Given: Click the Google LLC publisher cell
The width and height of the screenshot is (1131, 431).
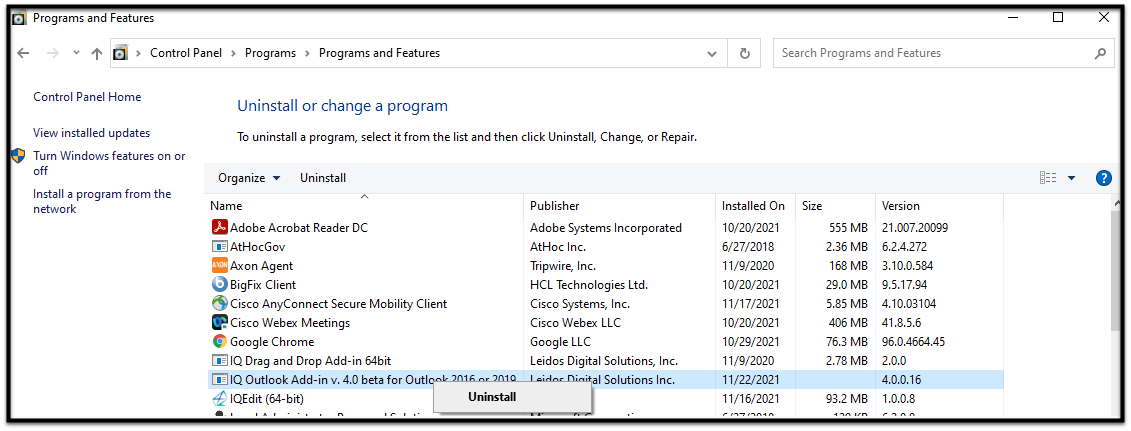Looking at the screenshot, I should (x=560, y=342).
